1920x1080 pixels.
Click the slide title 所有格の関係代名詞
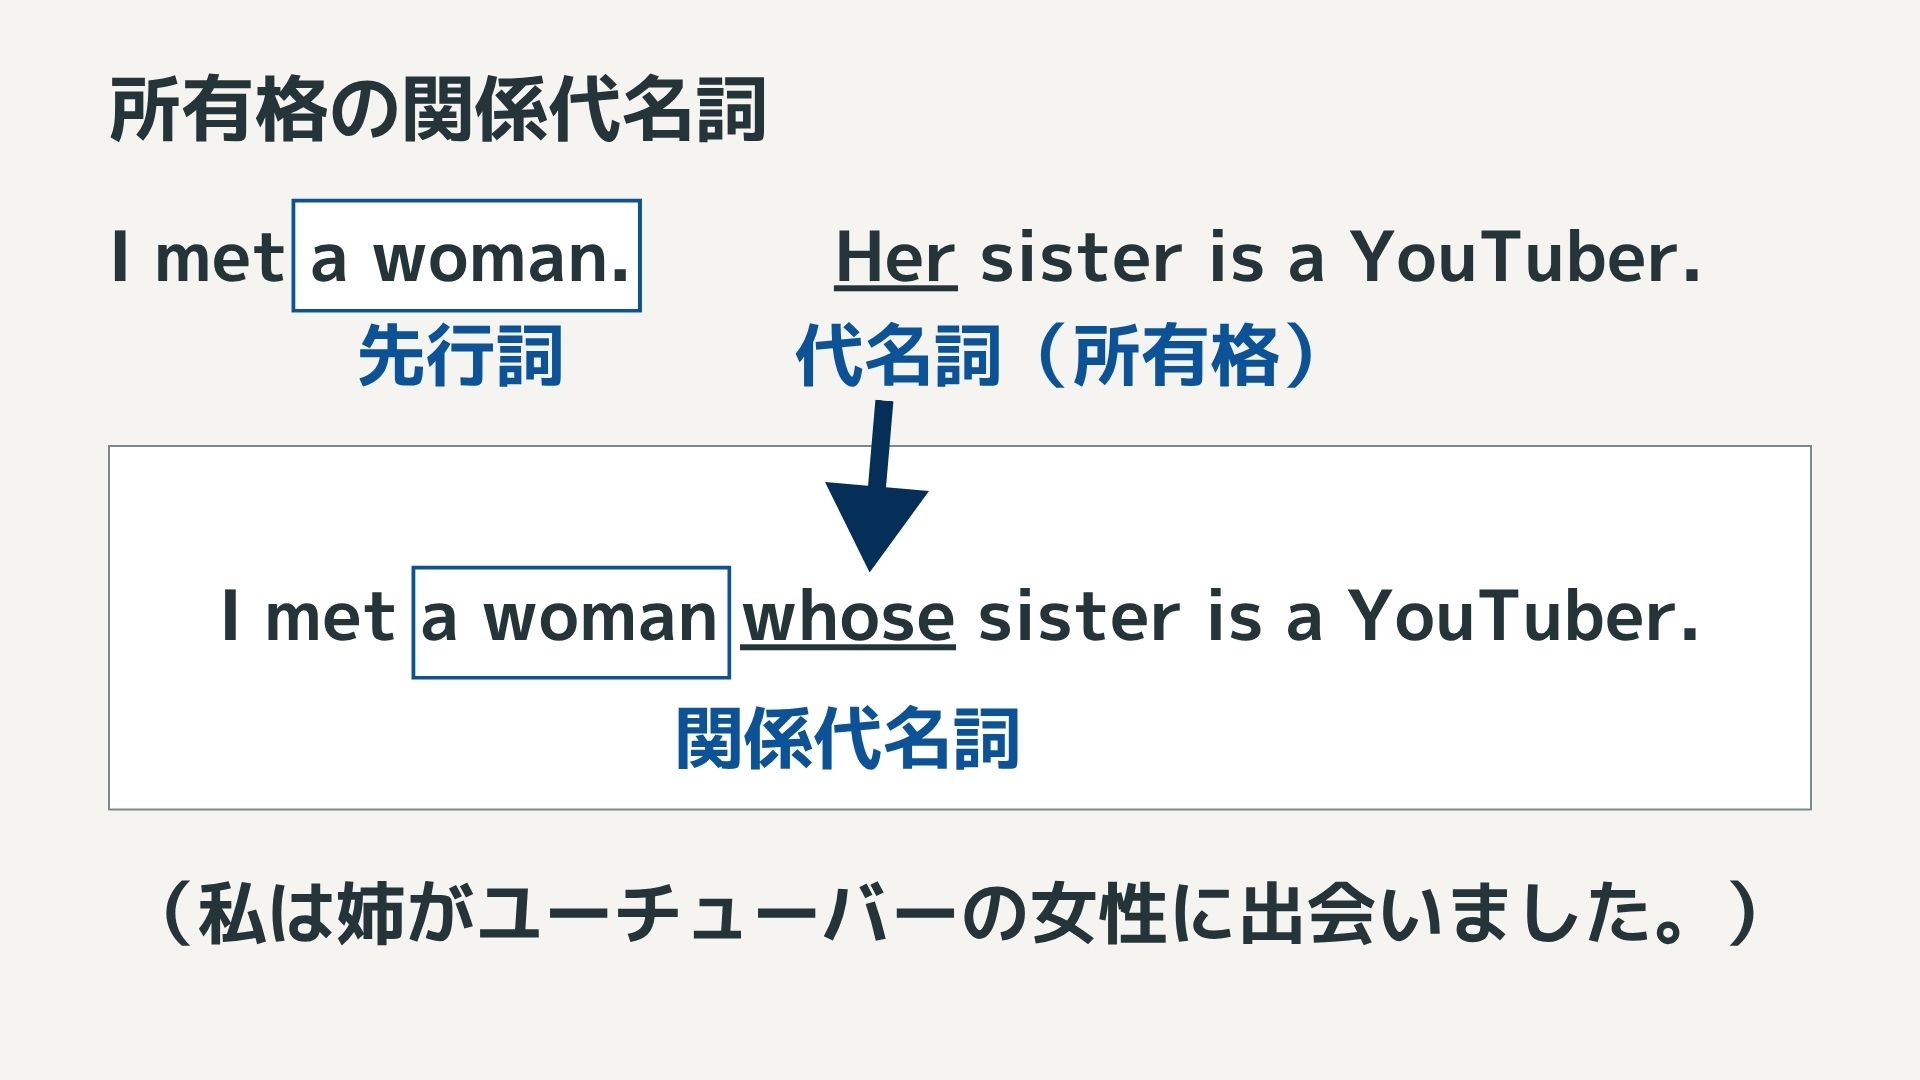pyautogui.click(x=438, y=109)
